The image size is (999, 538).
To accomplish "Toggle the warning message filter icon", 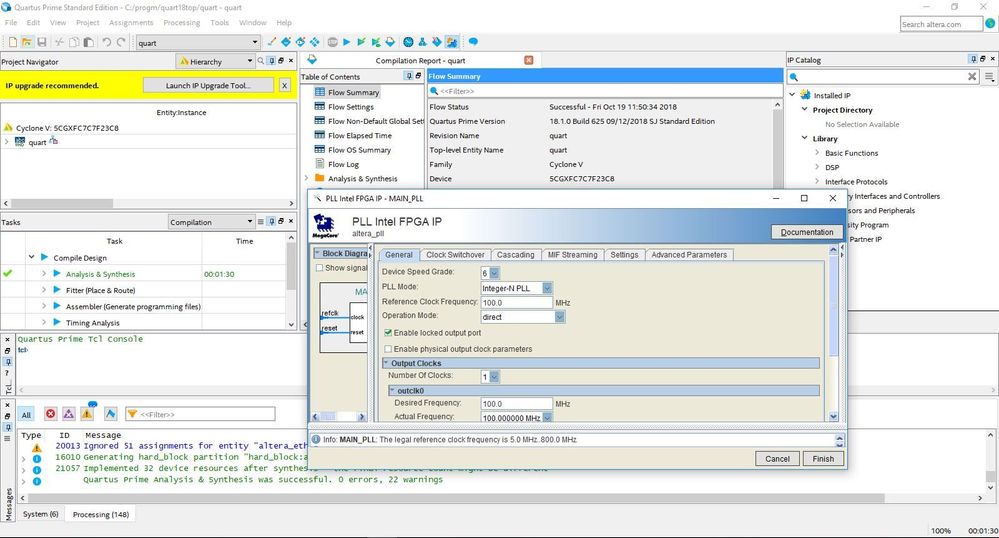I will click(x=88, y=413).
